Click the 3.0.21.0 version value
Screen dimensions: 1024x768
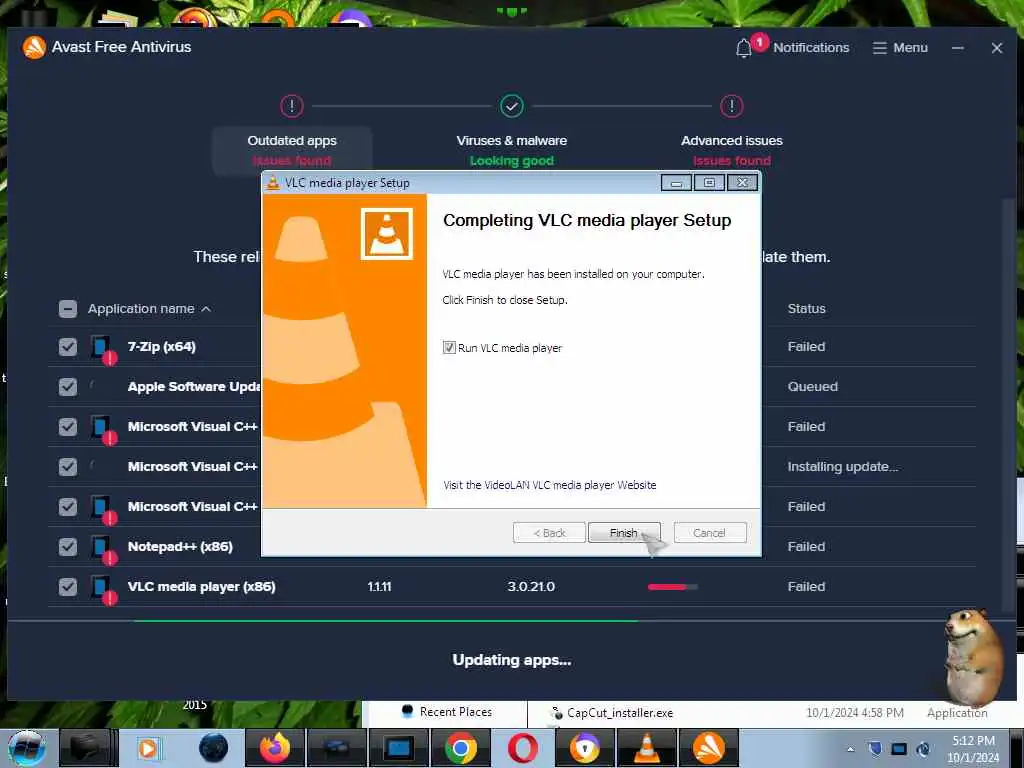tap(531, 586)
